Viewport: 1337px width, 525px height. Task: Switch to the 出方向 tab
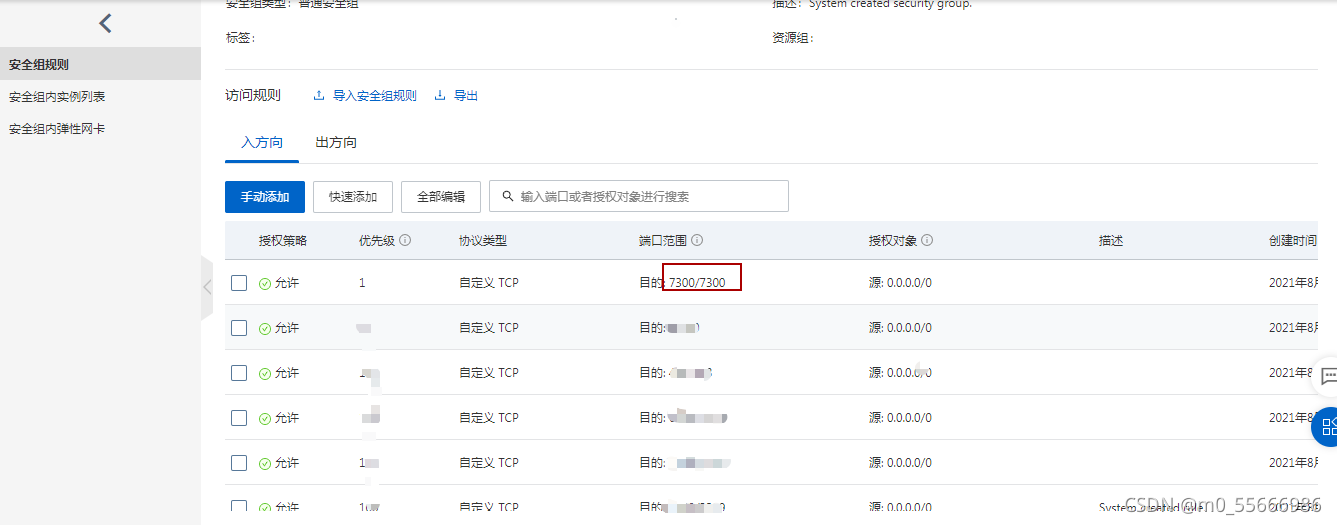point(336,143)
